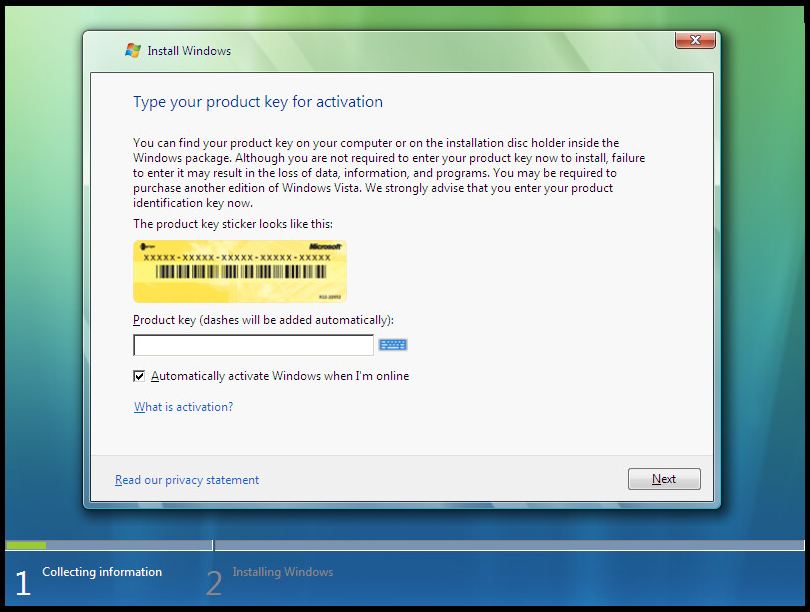Click 'Automatically activate Windows when I'm online' label
This screenshot has height=612, width=810.
(x=280, y=376)
